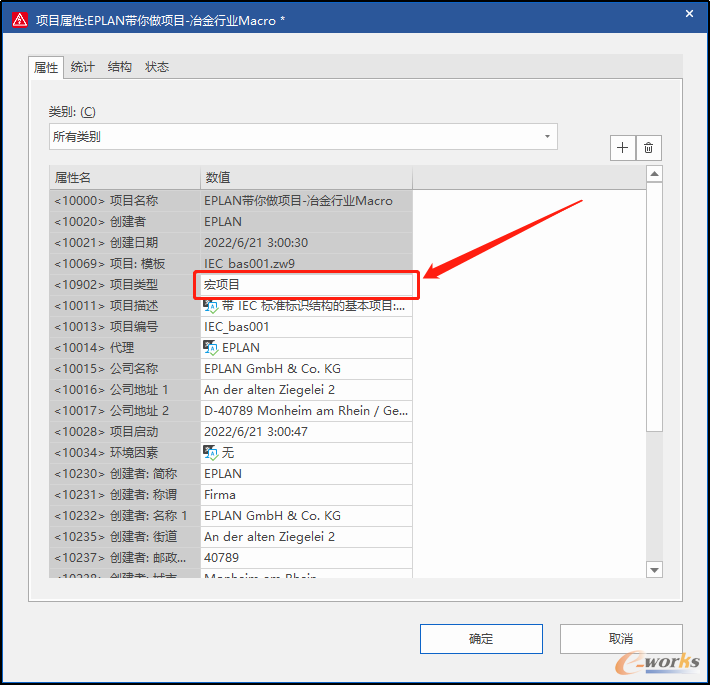Select the <10000> 项目名称 row label
Image resolution: width=710 pixels, height=685 pixels.
[x=125, y=201]
